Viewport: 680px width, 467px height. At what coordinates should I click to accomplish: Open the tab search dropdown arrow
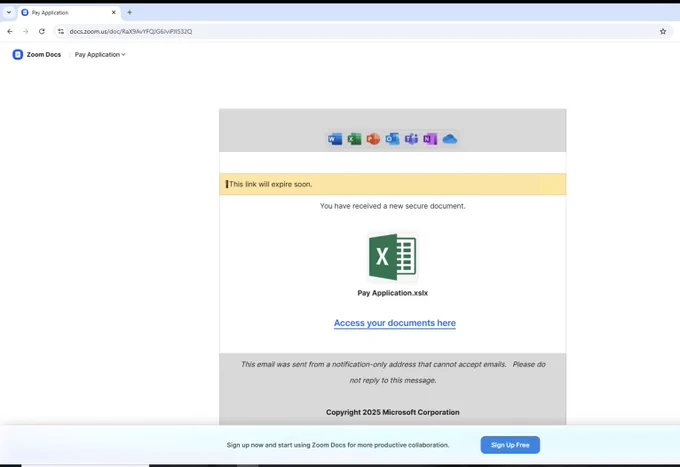coord(9,12)
